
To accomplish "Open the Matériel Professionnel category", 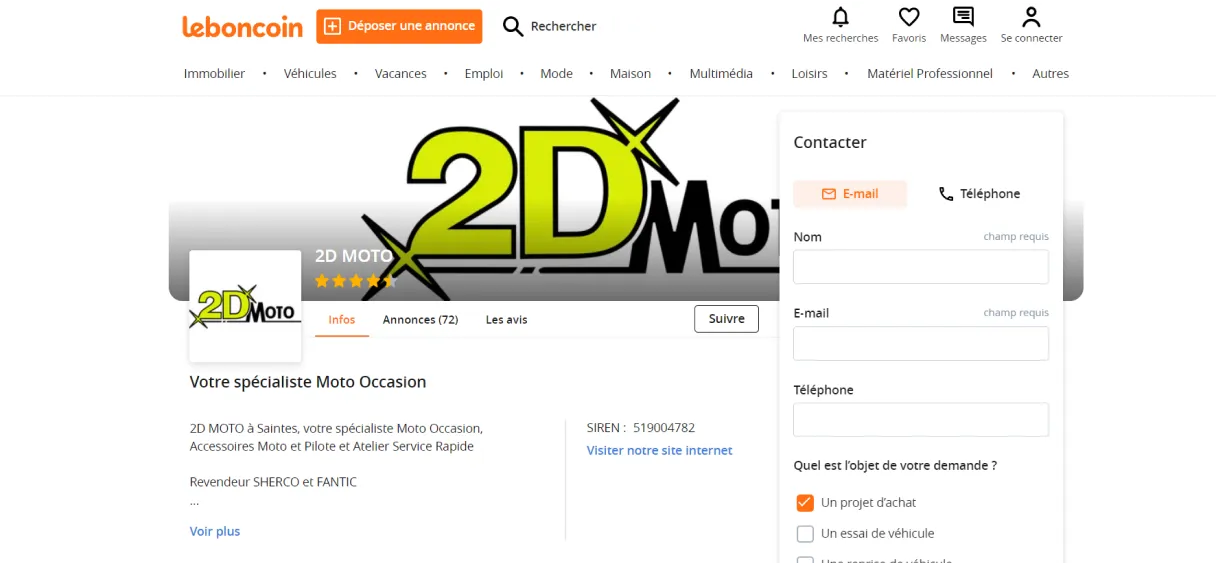I will [x=930, y=73].
